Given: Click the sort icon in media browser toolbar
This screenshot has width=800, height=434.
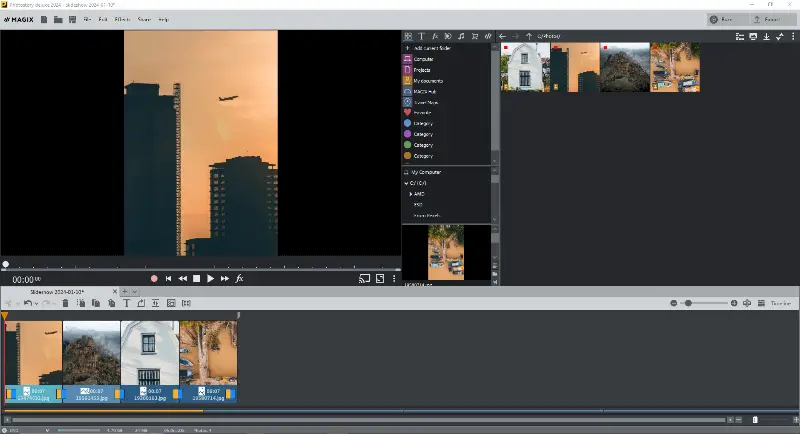Looking at the screenshot, I should 780,36.
